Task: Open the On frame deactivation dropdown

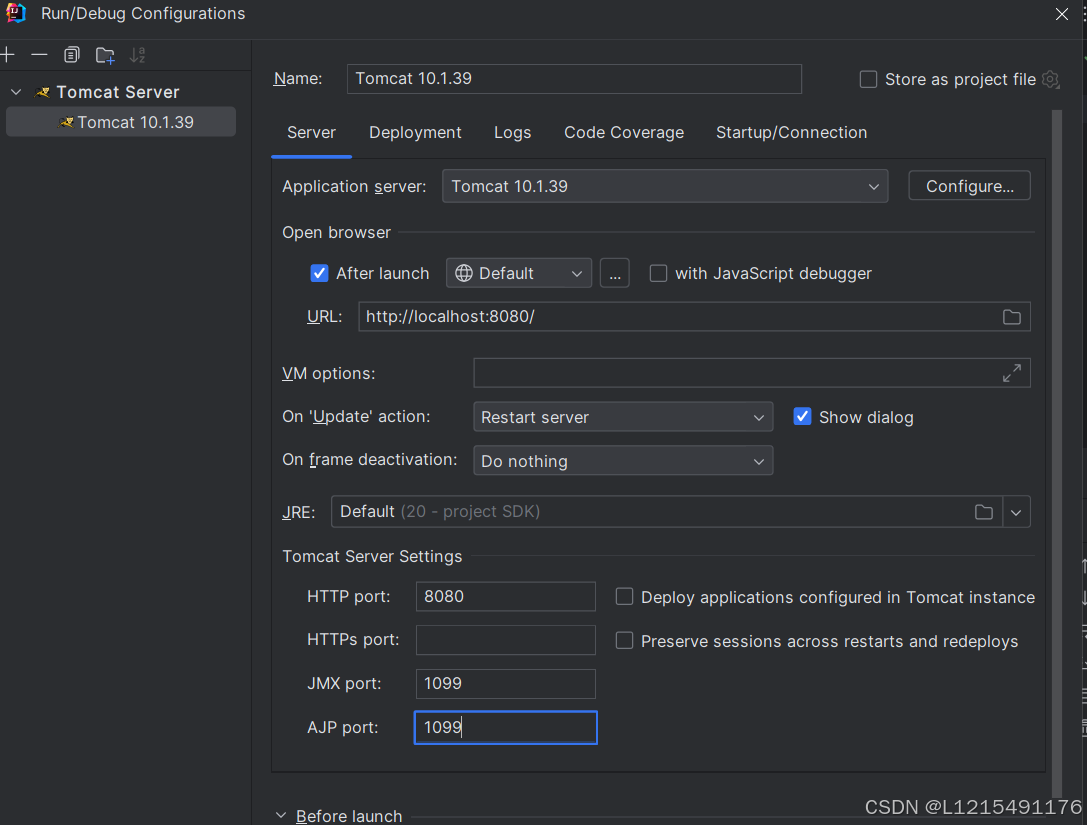Action: pos(623,461)
